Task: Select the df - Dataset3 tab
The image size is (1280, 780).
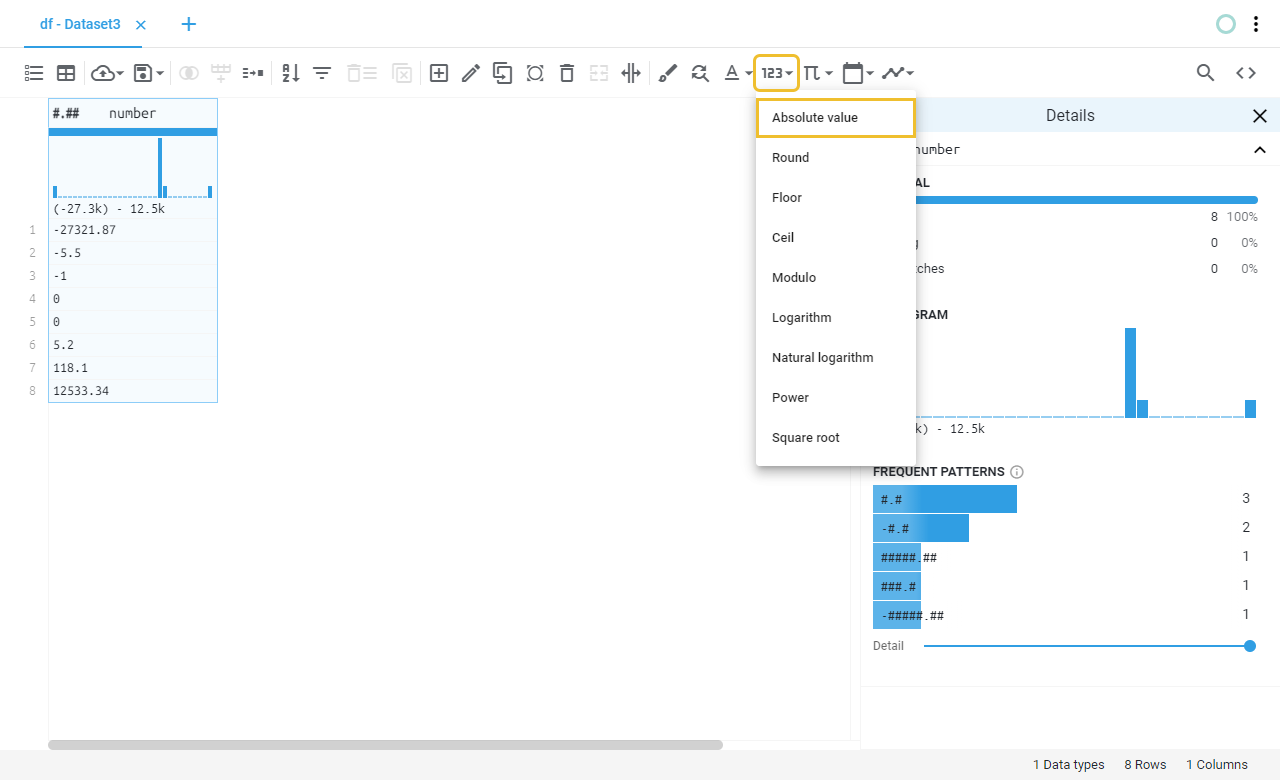Action: click(80, 24)
